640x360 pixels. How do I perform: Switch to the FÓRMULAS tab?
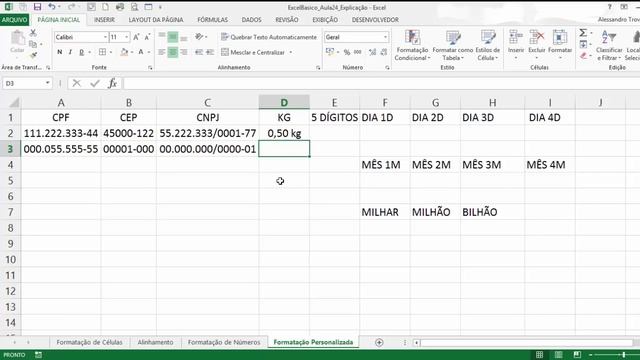(x=213, y=20)
